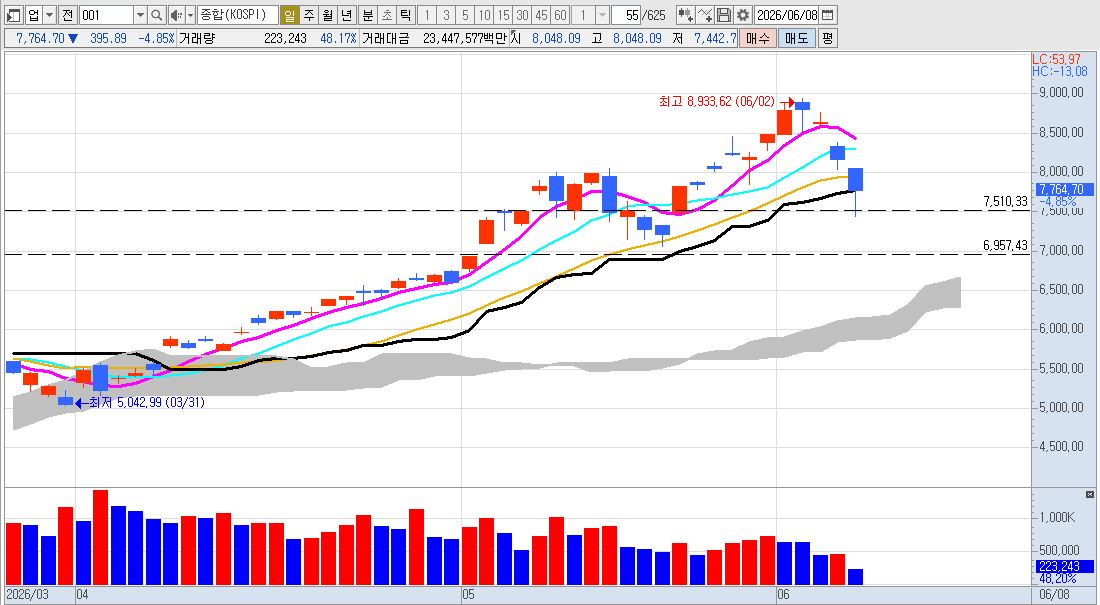Click the change value 395.89
The image size is (1100, 605).
click(x=108, y=39)
